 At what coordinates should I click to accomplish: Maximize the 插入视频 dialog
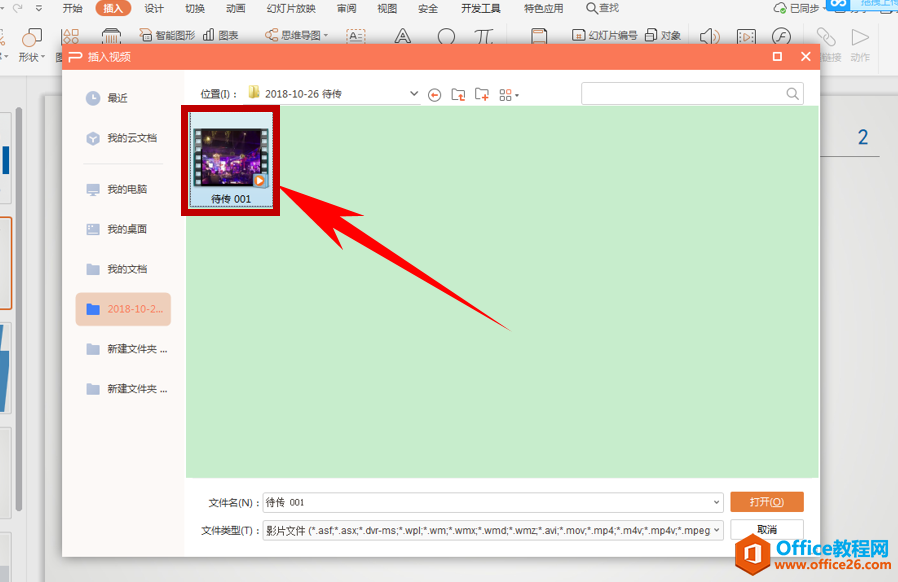777,56
